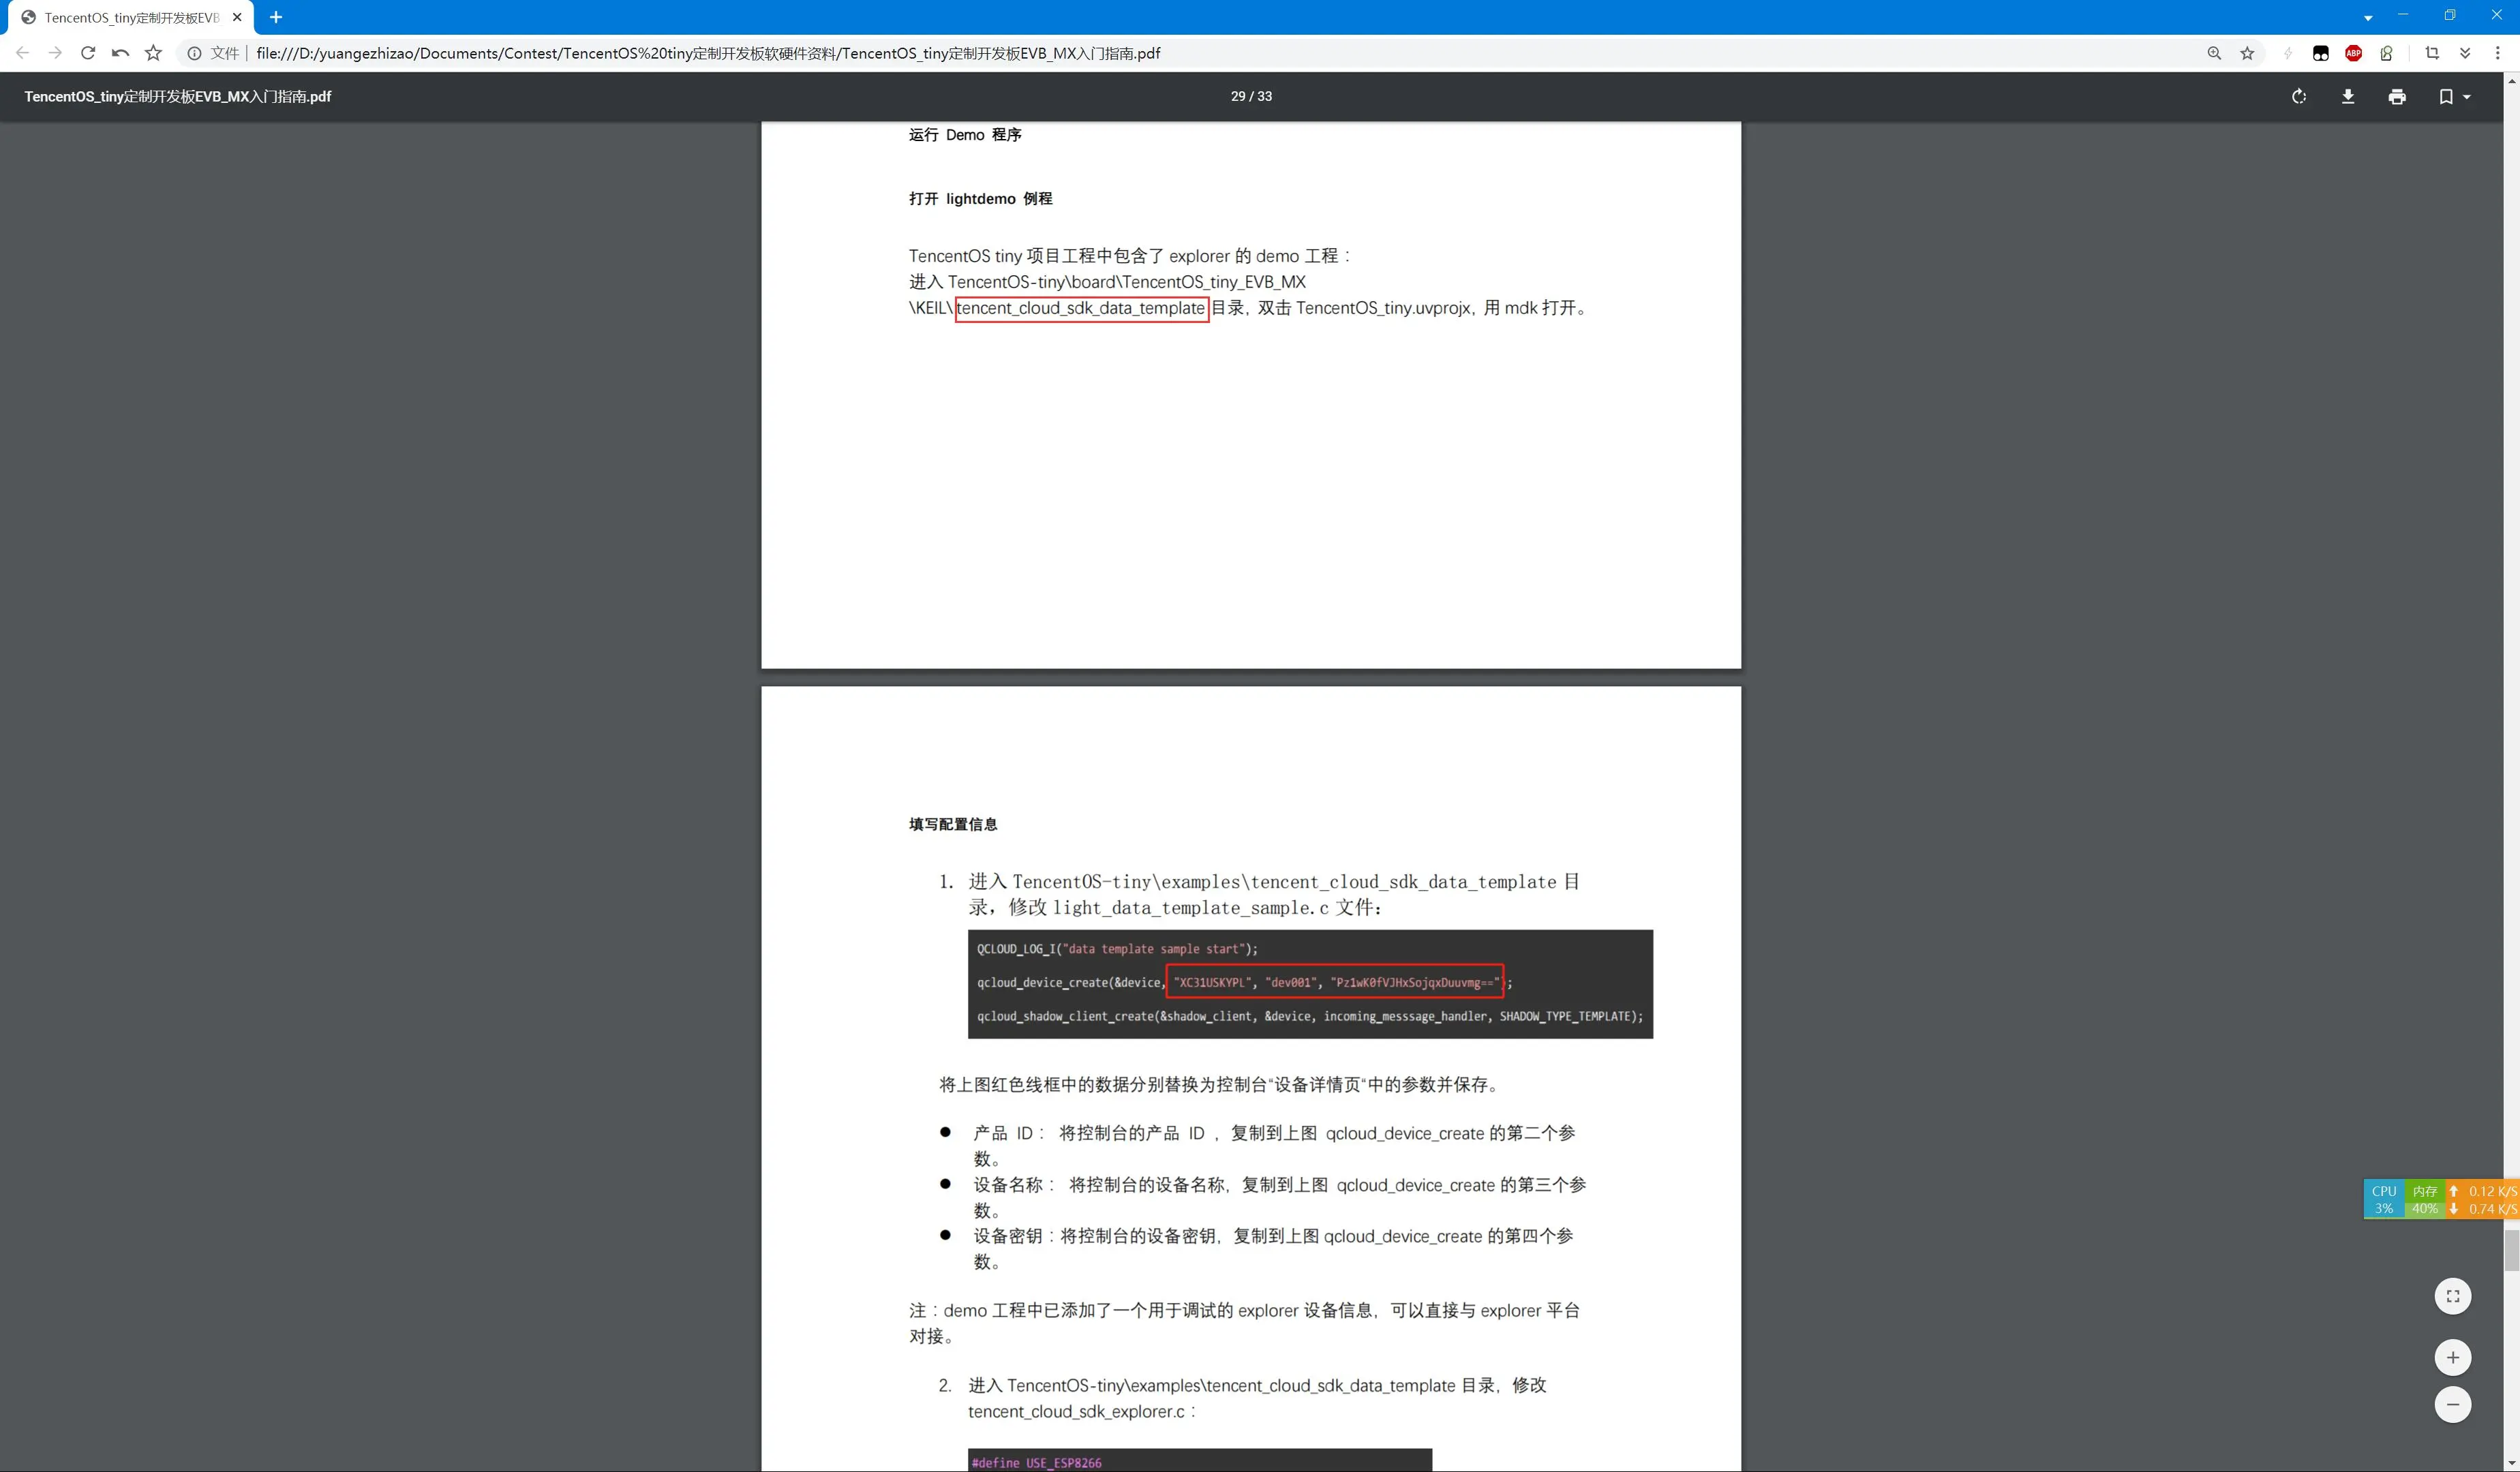Reload the current page

pos(88,53)
